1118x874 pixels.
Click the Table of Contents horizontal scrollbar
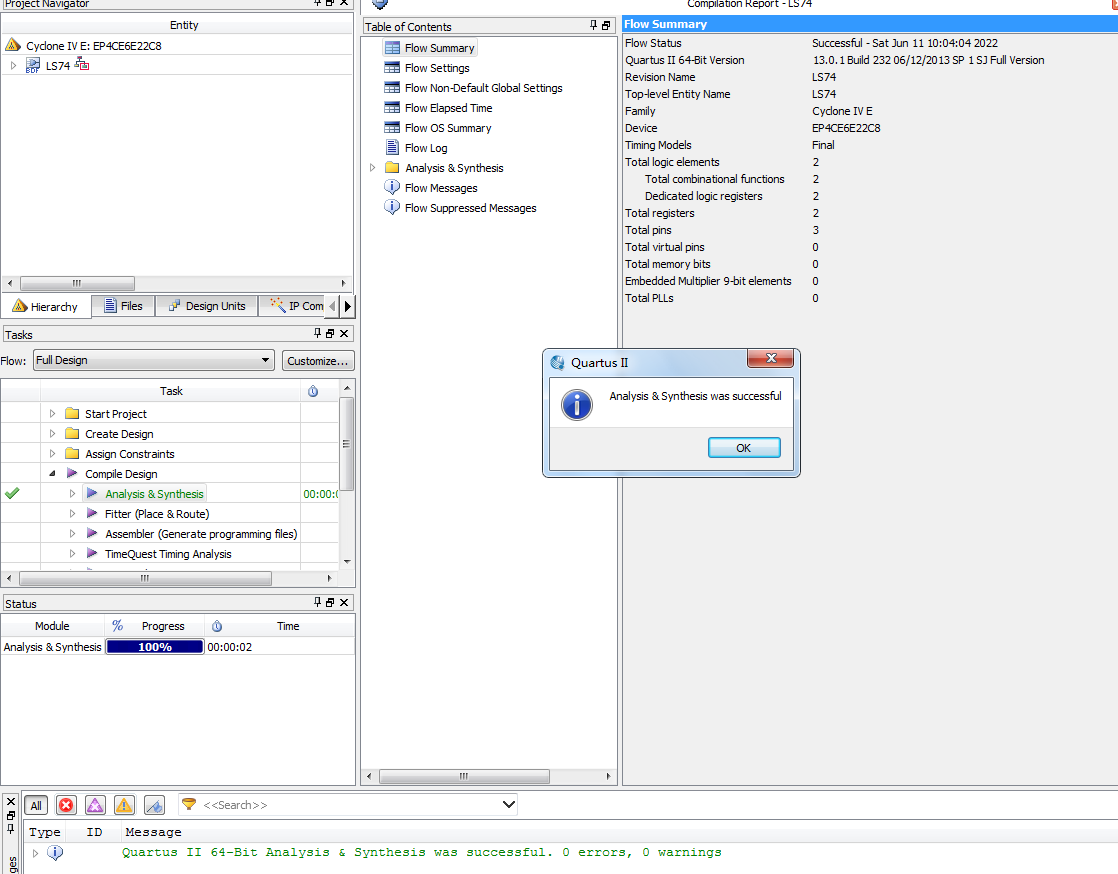(464, 776)
